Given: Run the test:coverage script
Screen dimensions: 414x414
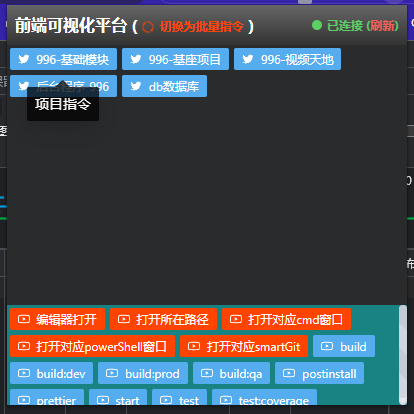Looking at the screenshot, I should point(264,397).
